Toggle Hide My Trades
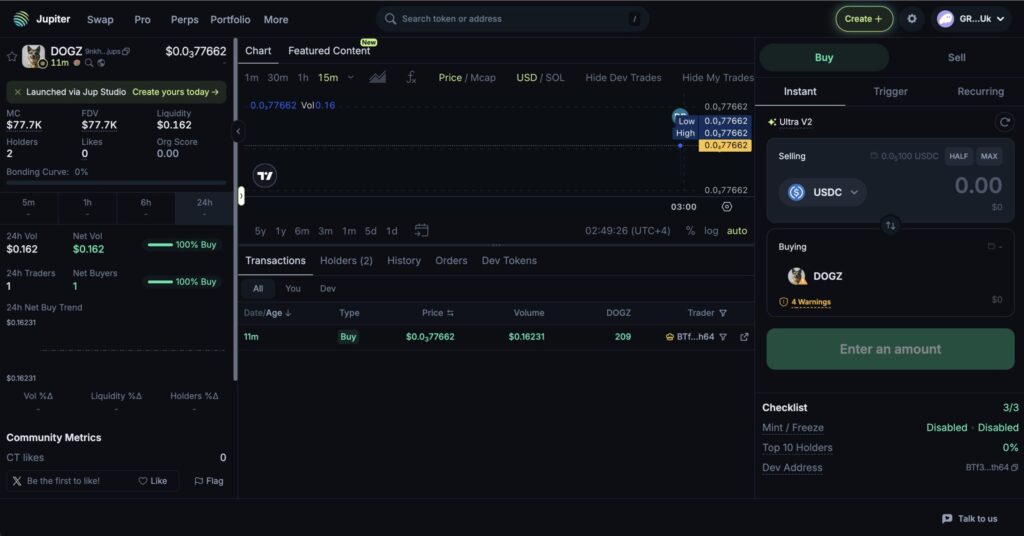 (718, 78)
